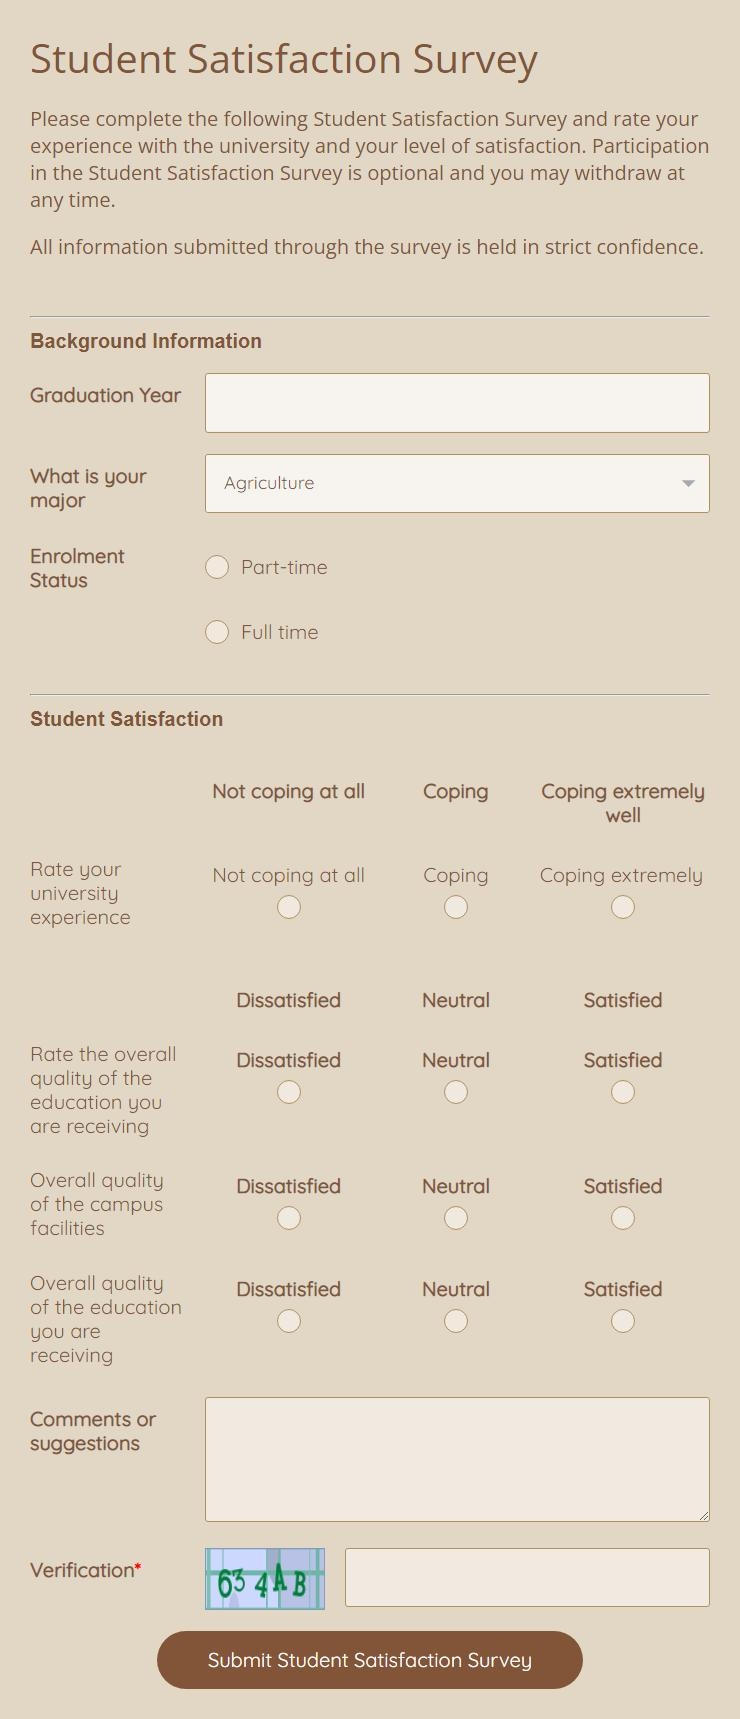Submit the Student Satisfaction Survey
The width and height of the screenshot is (740, 1719).
pos(369,1660)
